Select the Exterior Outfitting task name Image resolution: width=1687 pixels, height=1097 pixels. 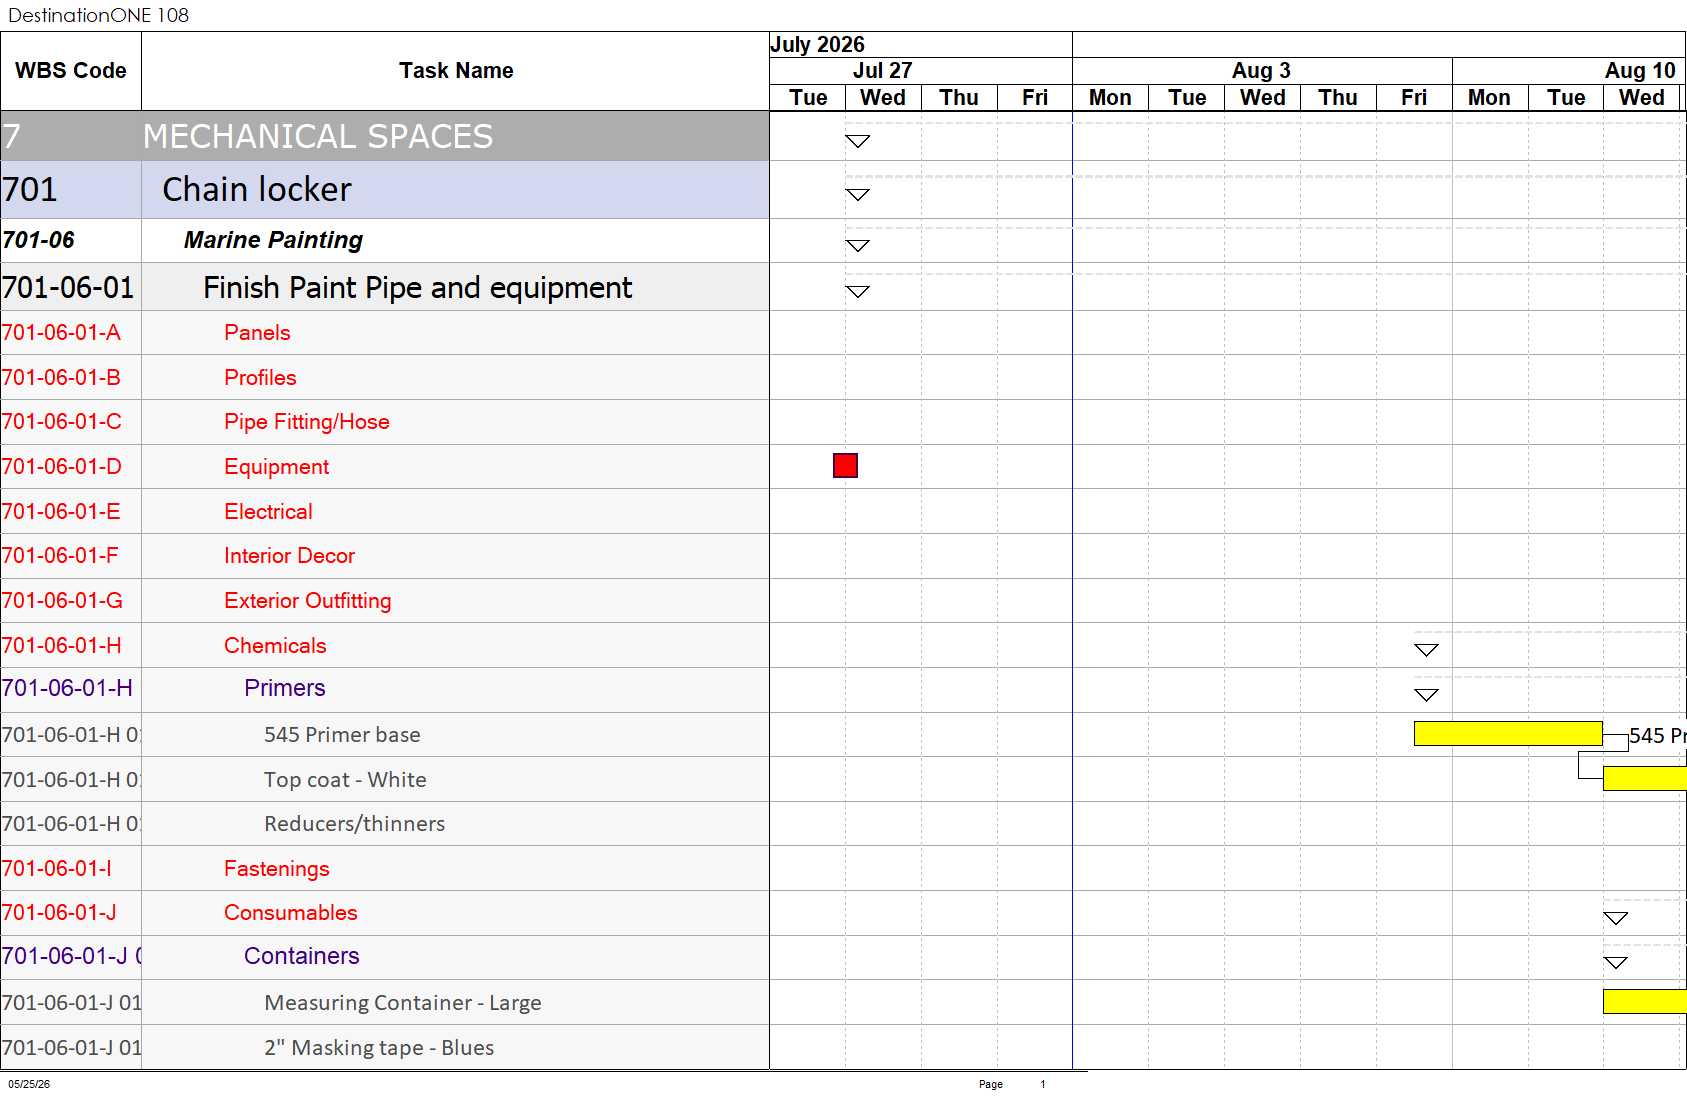307,601
